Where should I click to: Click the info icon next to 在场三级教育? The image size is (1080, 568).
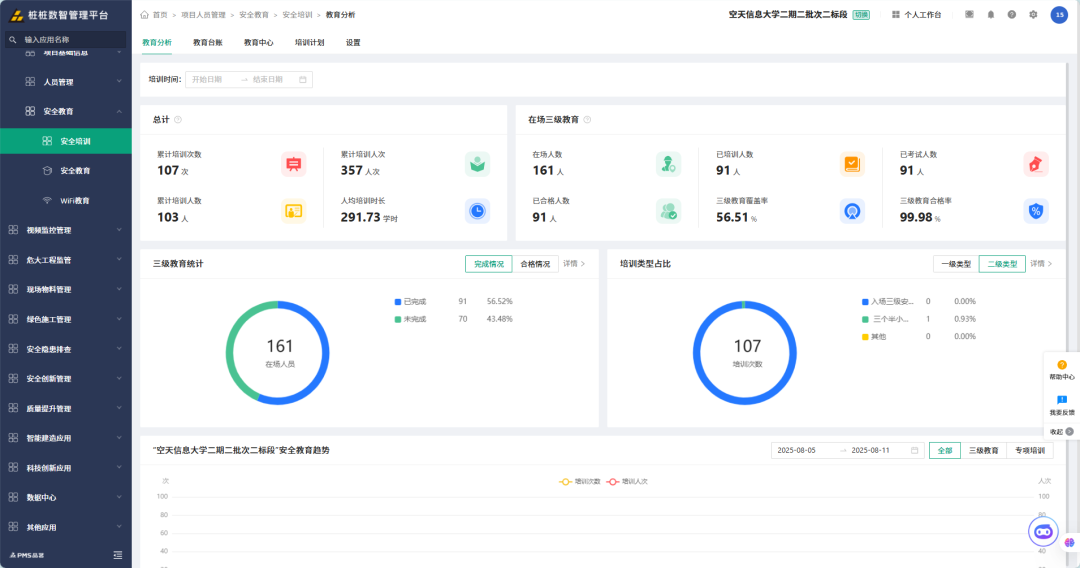click(x=587, y=120)
